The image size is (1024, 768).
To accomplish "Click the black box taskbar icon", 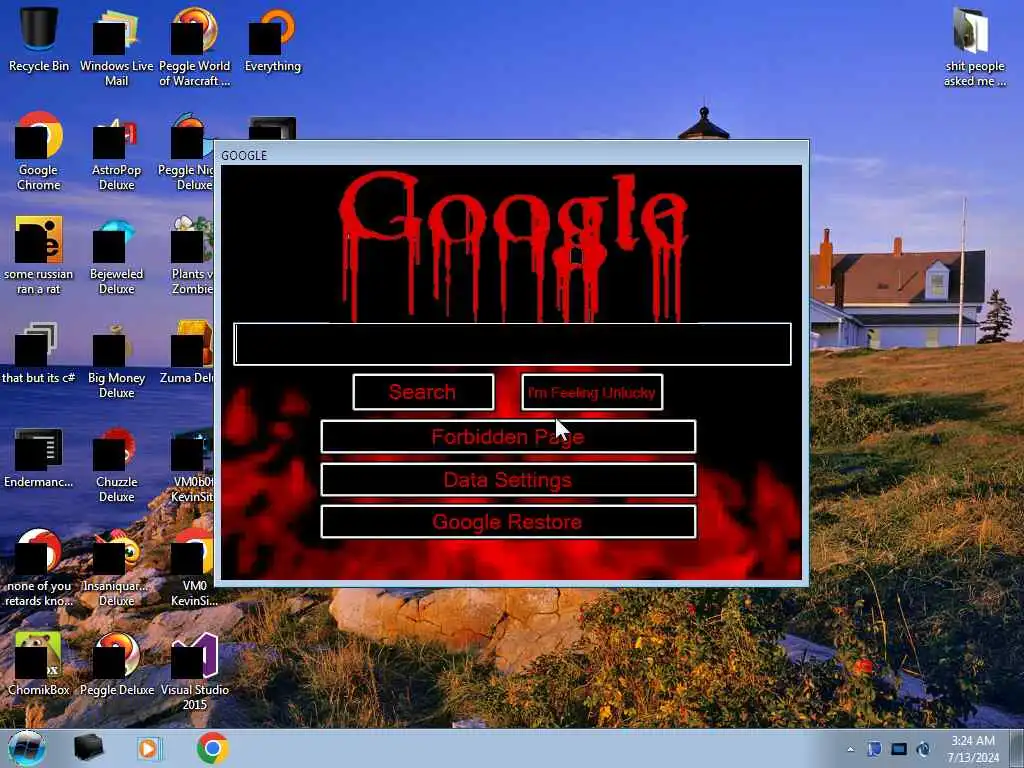I will coord(88,748).
